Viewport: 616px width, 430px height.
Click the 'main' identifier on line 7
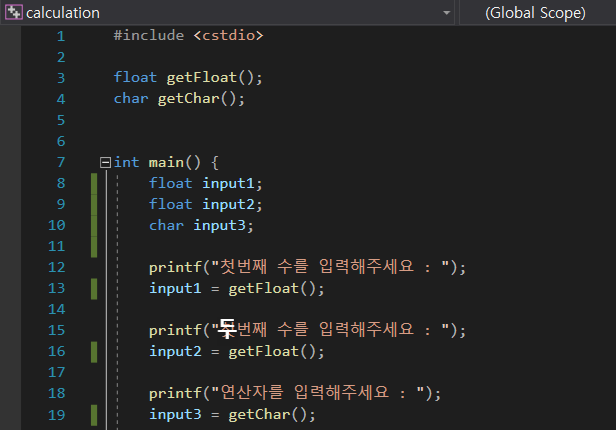point(166,162)
